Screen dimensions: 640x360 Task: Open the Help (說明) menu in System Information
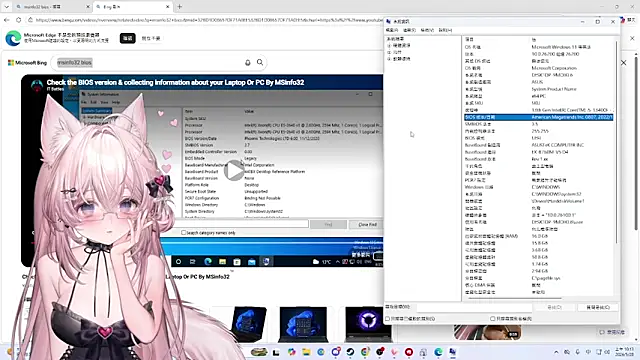(445, 30)
